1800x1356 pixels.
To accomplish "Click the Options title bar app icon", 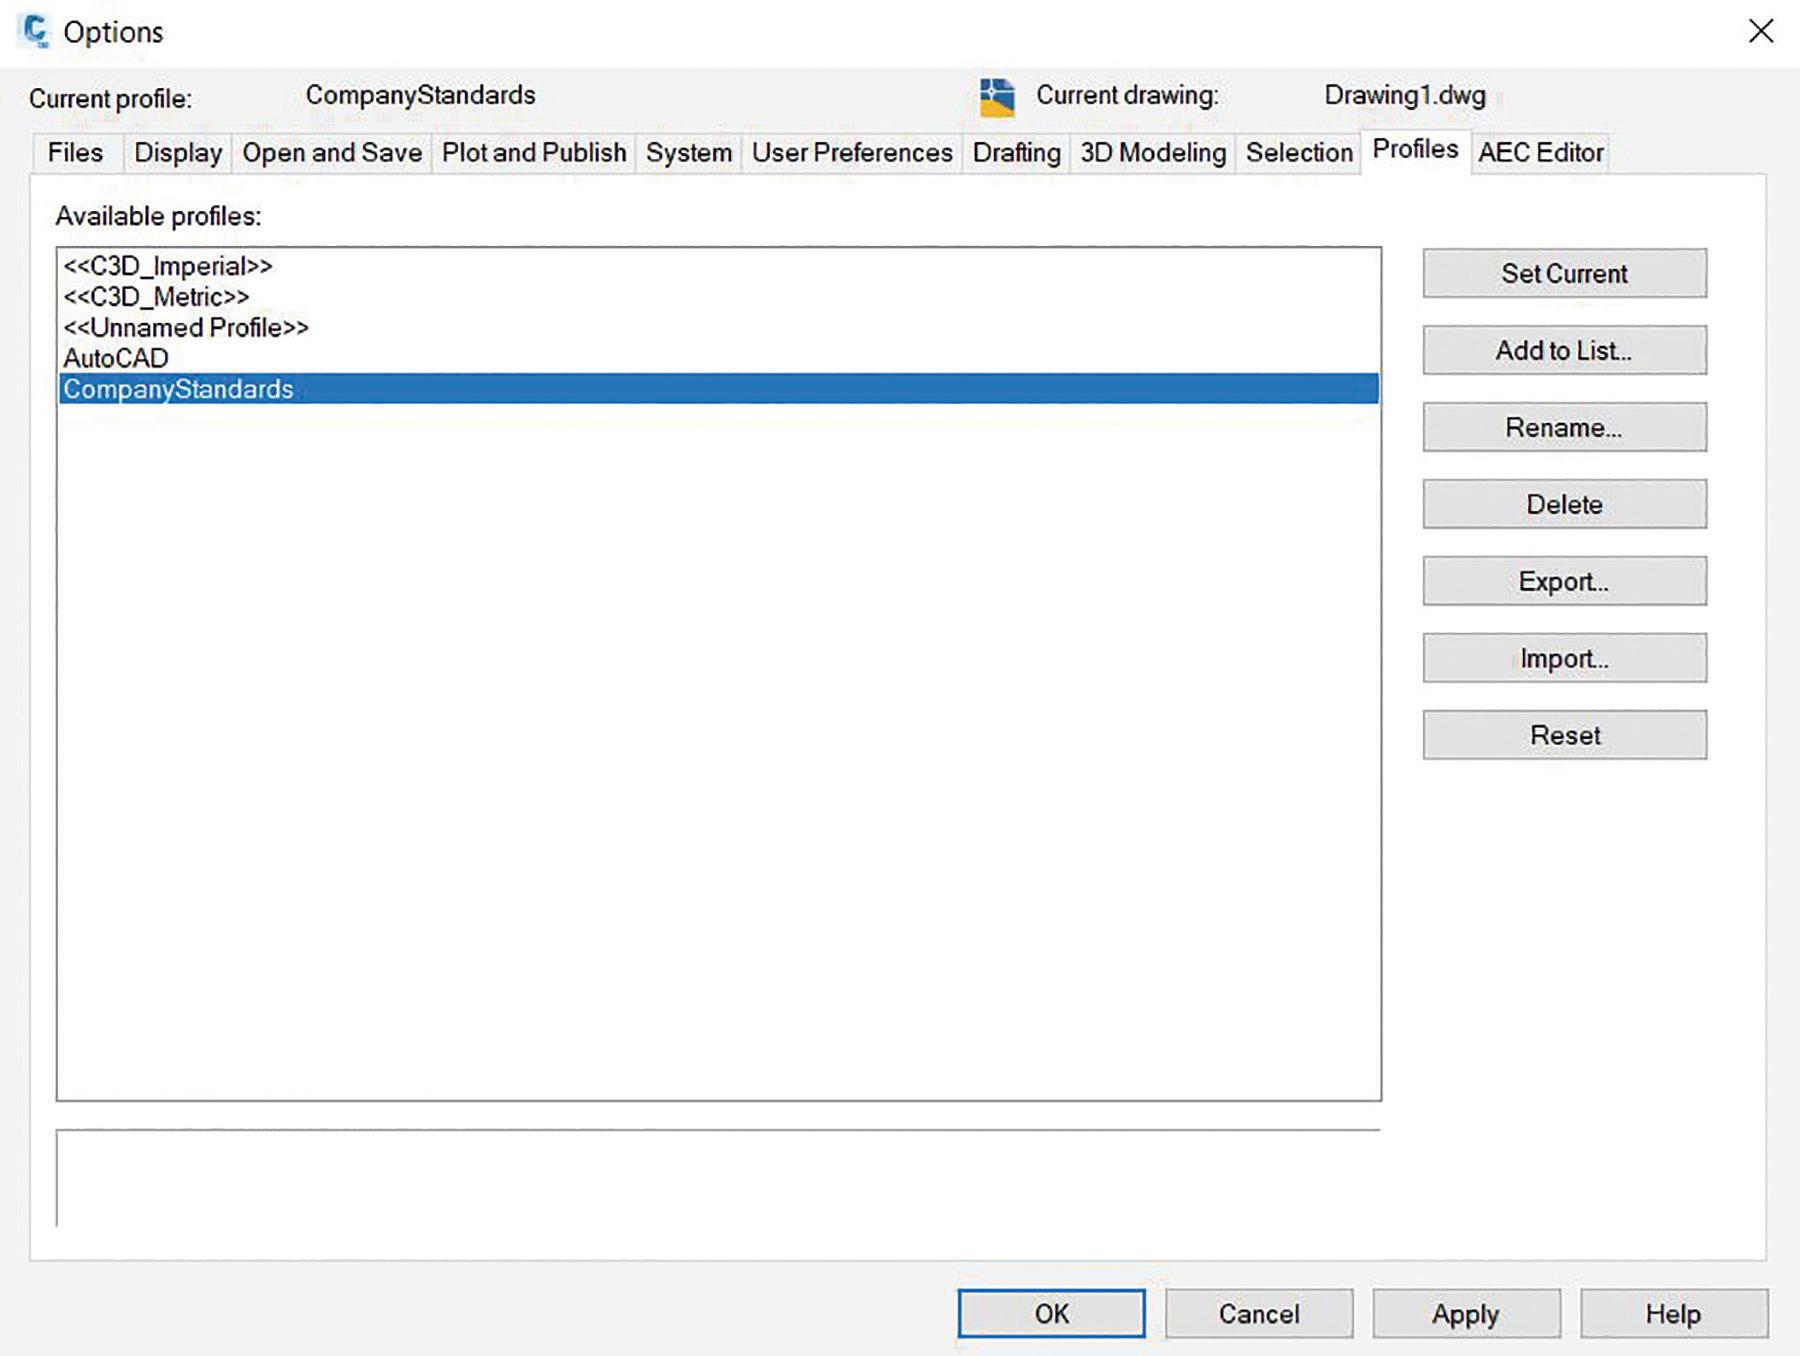I will 35,31.
